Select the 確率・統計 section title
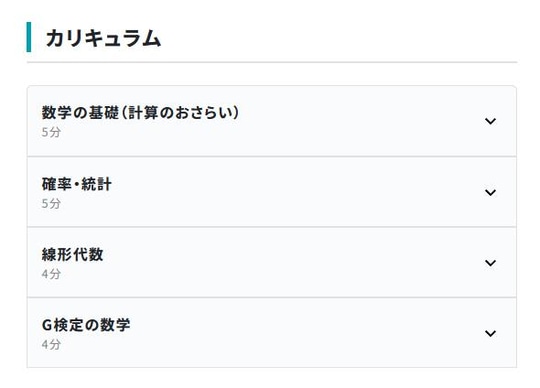 coord(76,184)
